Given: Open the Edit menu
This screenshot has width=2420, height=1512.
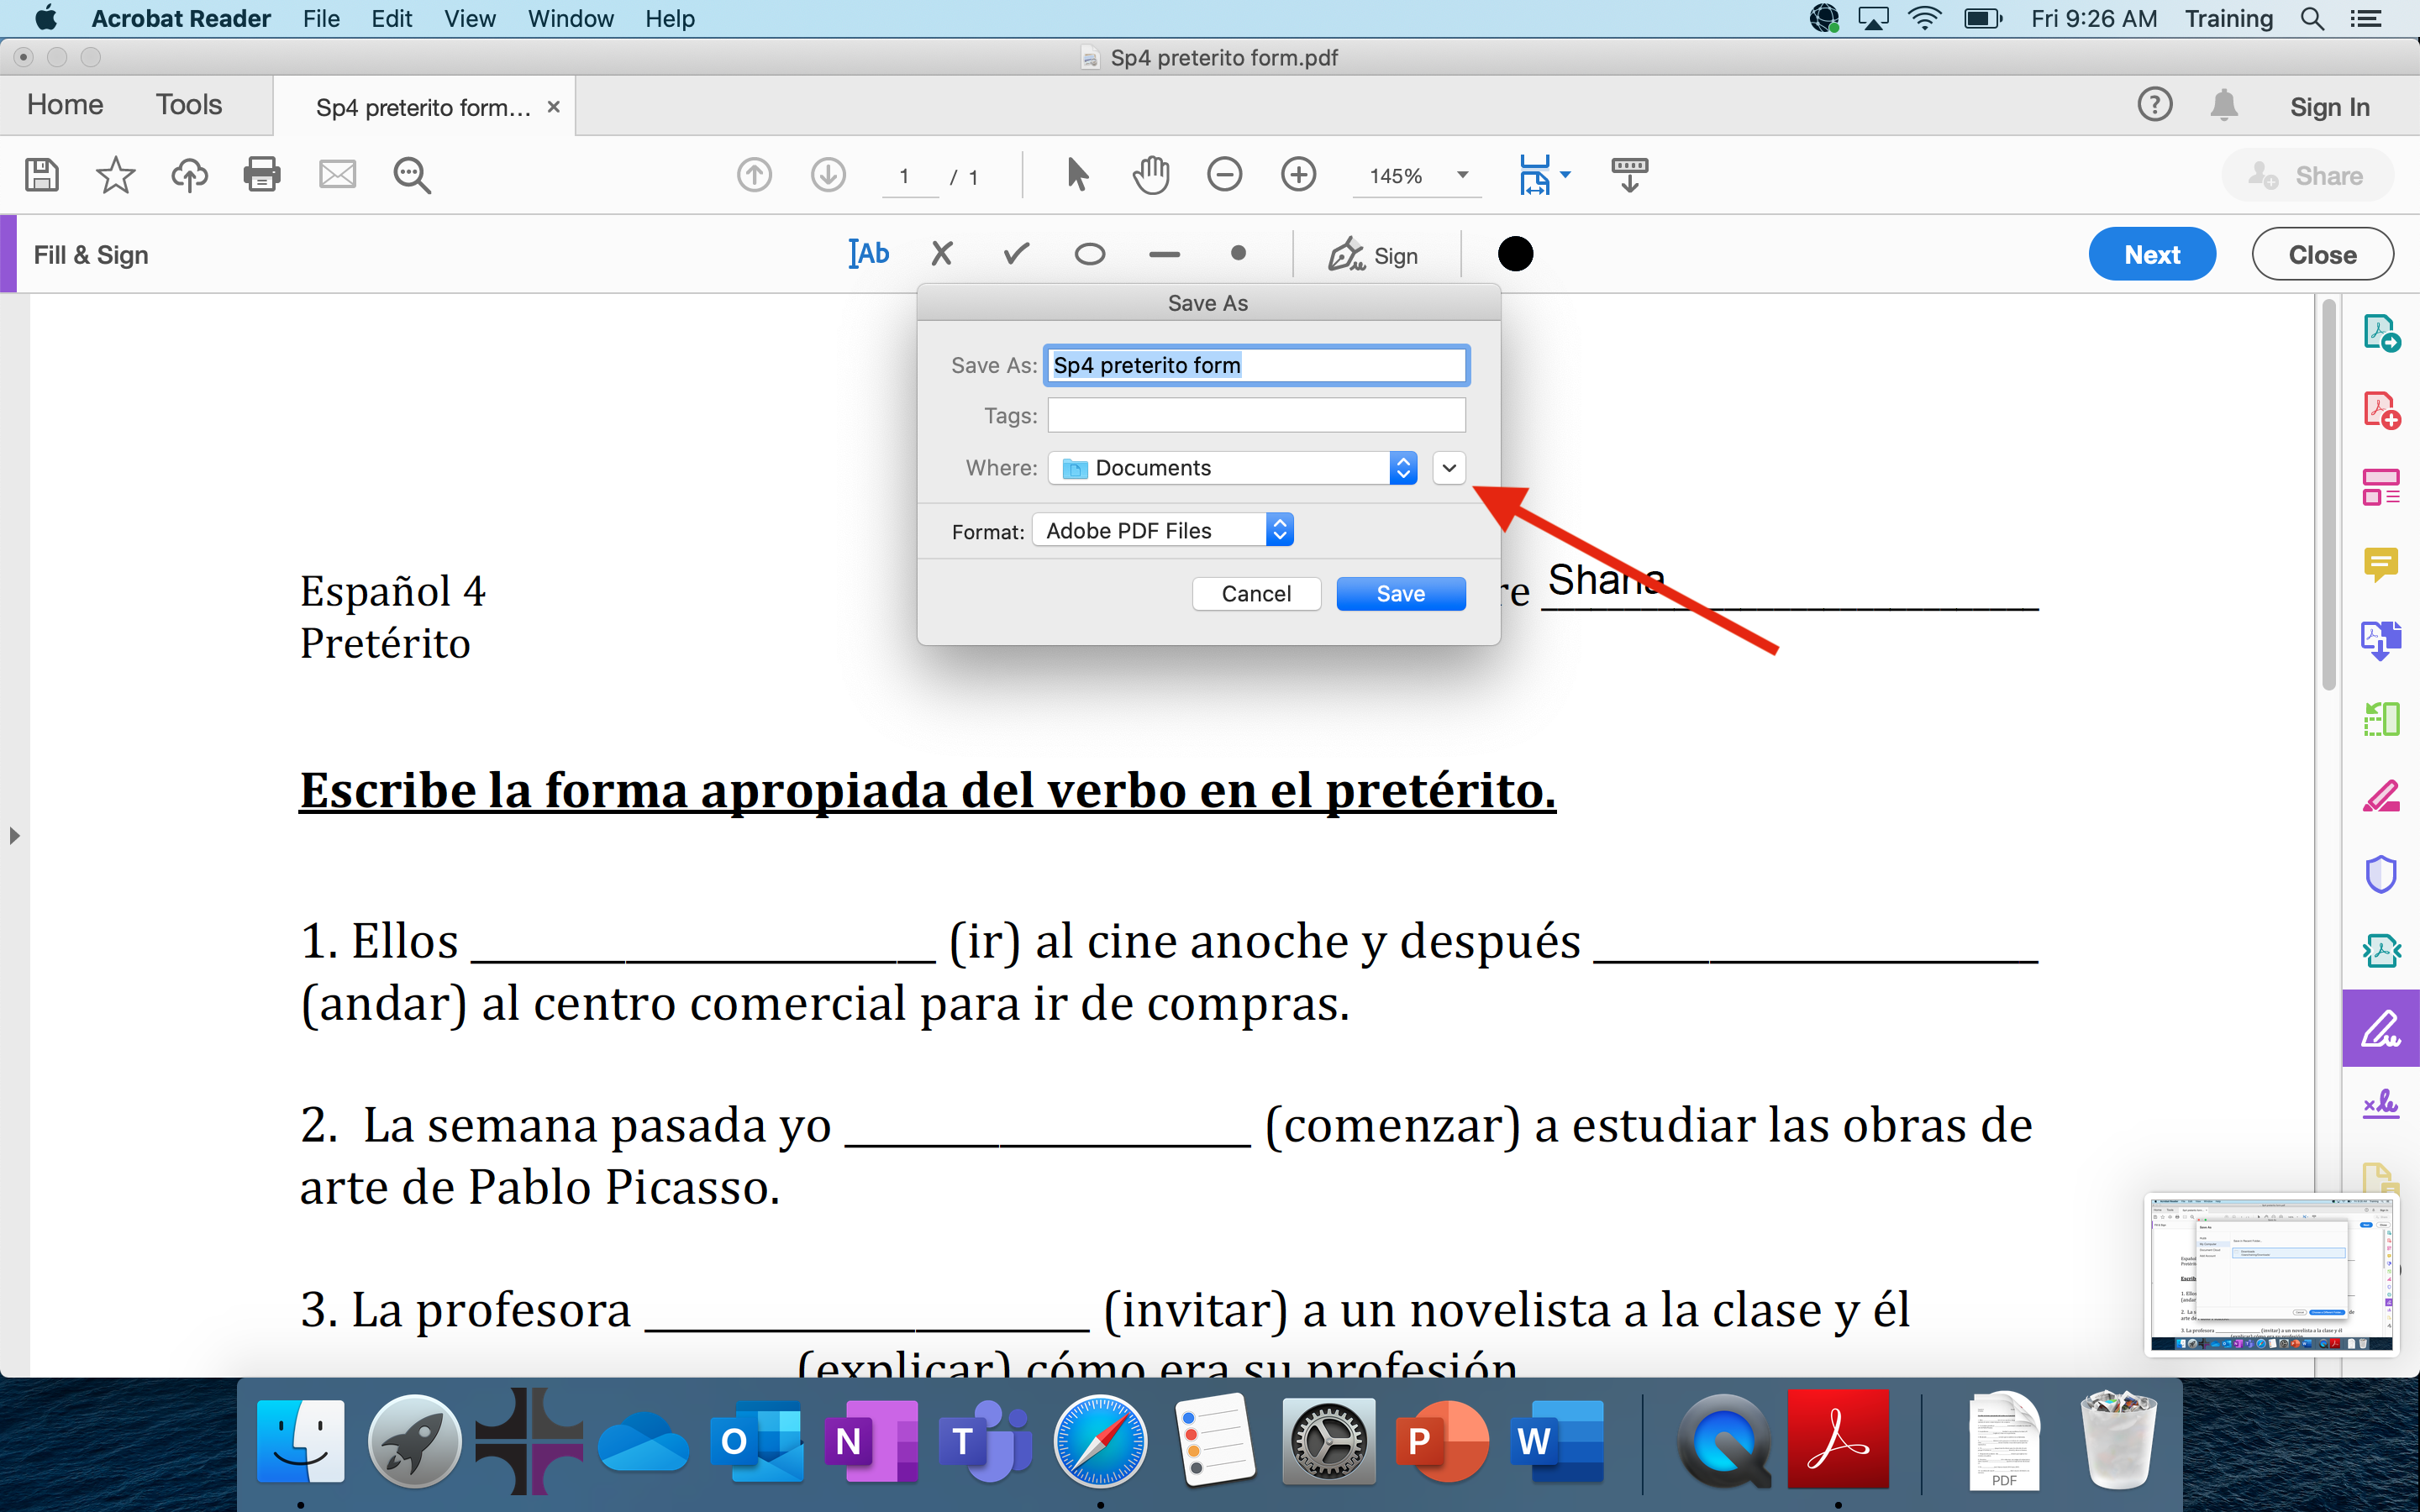Looking at the screenshot, I should point(392,19).
